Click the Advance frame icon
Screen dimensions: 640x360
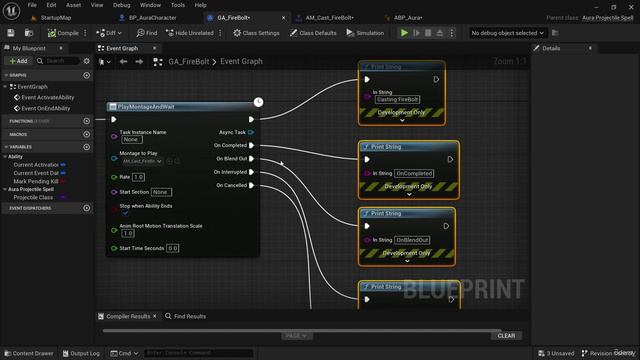[x=416, y=33]
